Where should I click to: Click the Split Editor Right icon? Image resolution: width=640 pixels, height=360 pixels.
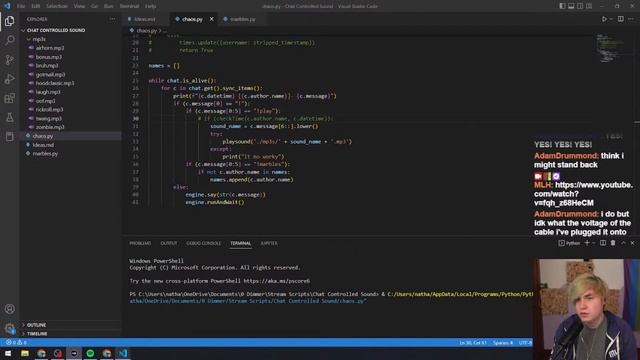pyautogui.click(x=620, y=19)
